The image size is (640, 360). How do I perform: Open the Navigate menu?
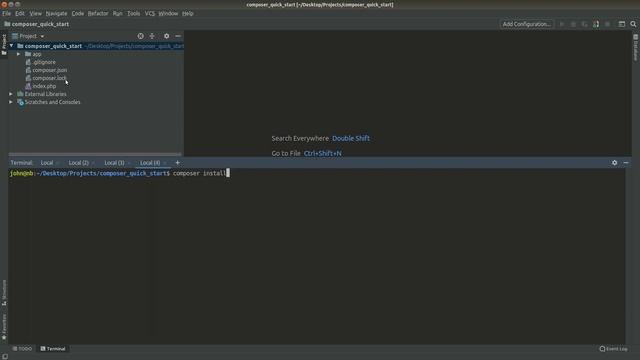tap(56, 13)
